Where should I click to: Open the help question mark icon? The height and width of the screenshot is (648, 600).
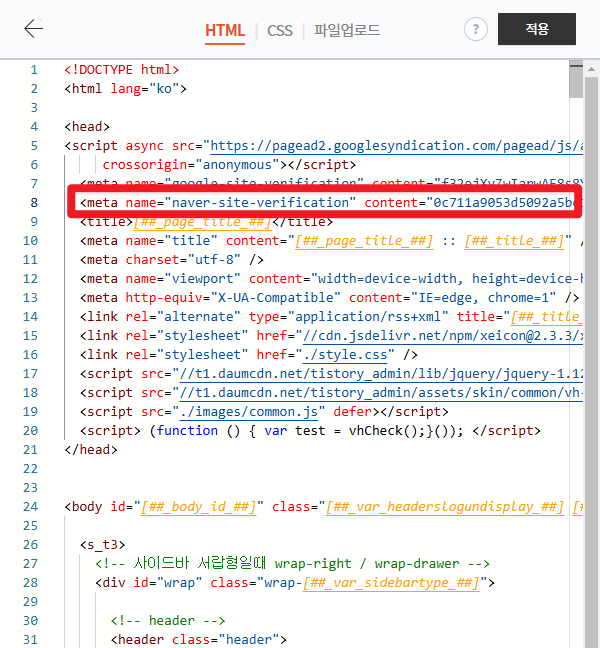(x=476, y=29)
